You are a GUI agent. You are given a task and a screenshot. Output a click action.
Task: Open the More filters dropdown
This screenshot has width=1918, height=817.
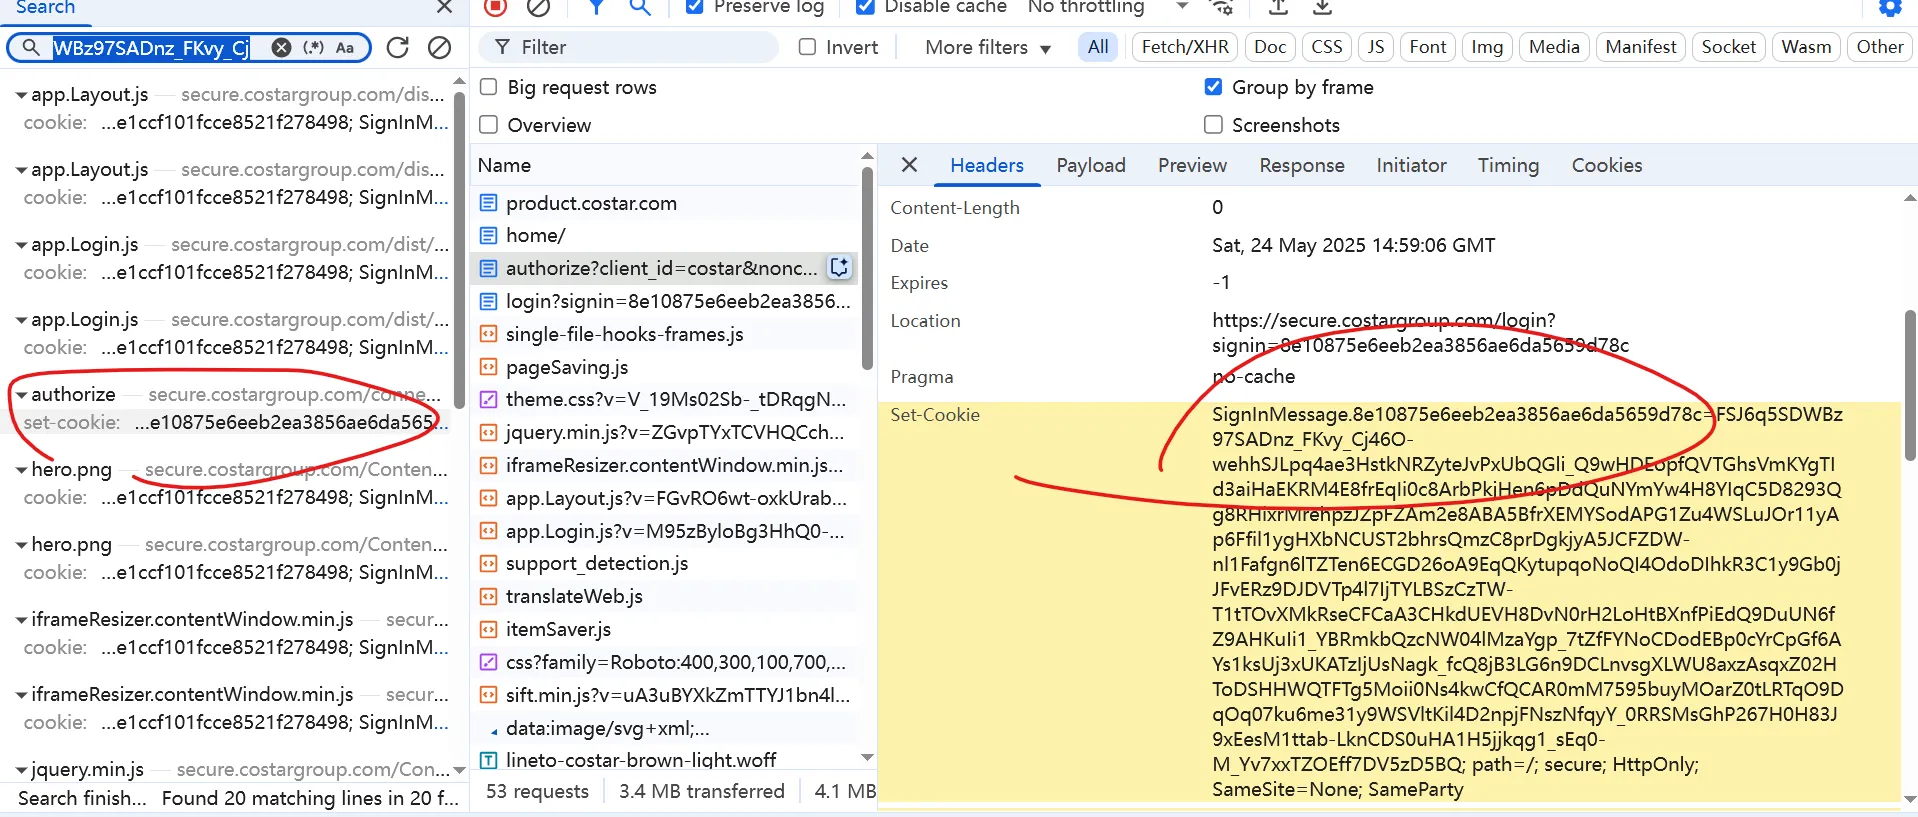[x=988, y=47]
